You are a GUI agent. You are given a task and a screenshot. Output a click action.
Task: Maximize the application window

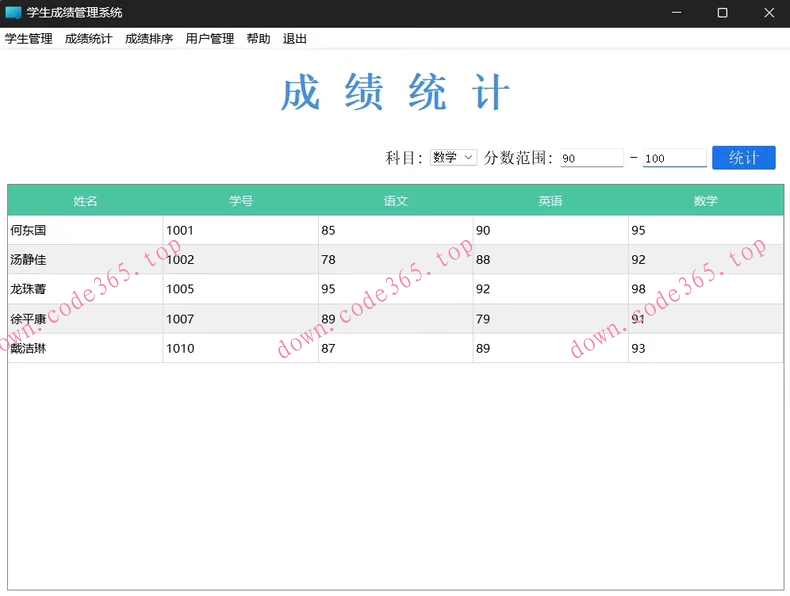pos(722,13)
